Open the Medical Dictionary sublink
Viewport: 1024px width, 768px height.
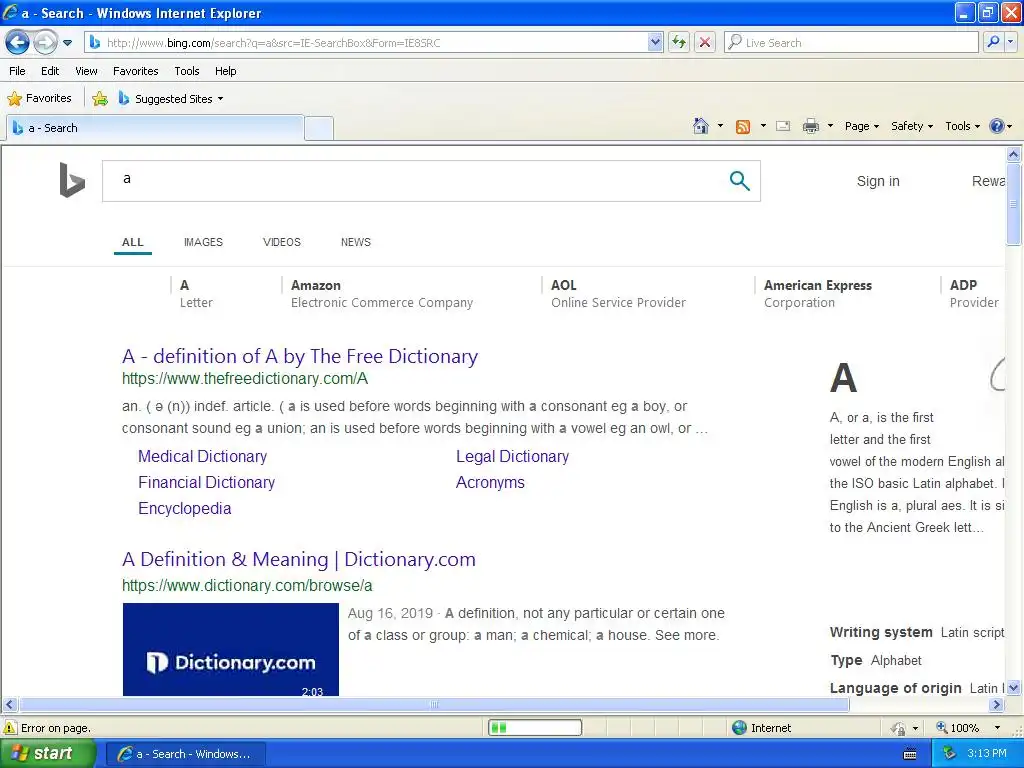(202, 456)
